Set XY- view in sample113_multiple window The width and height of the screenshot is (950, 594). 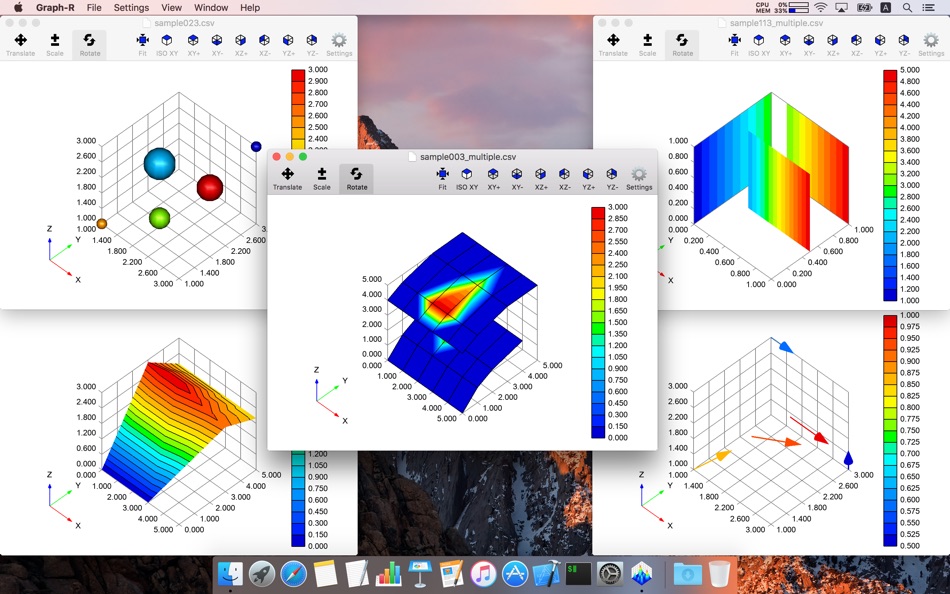809,45
